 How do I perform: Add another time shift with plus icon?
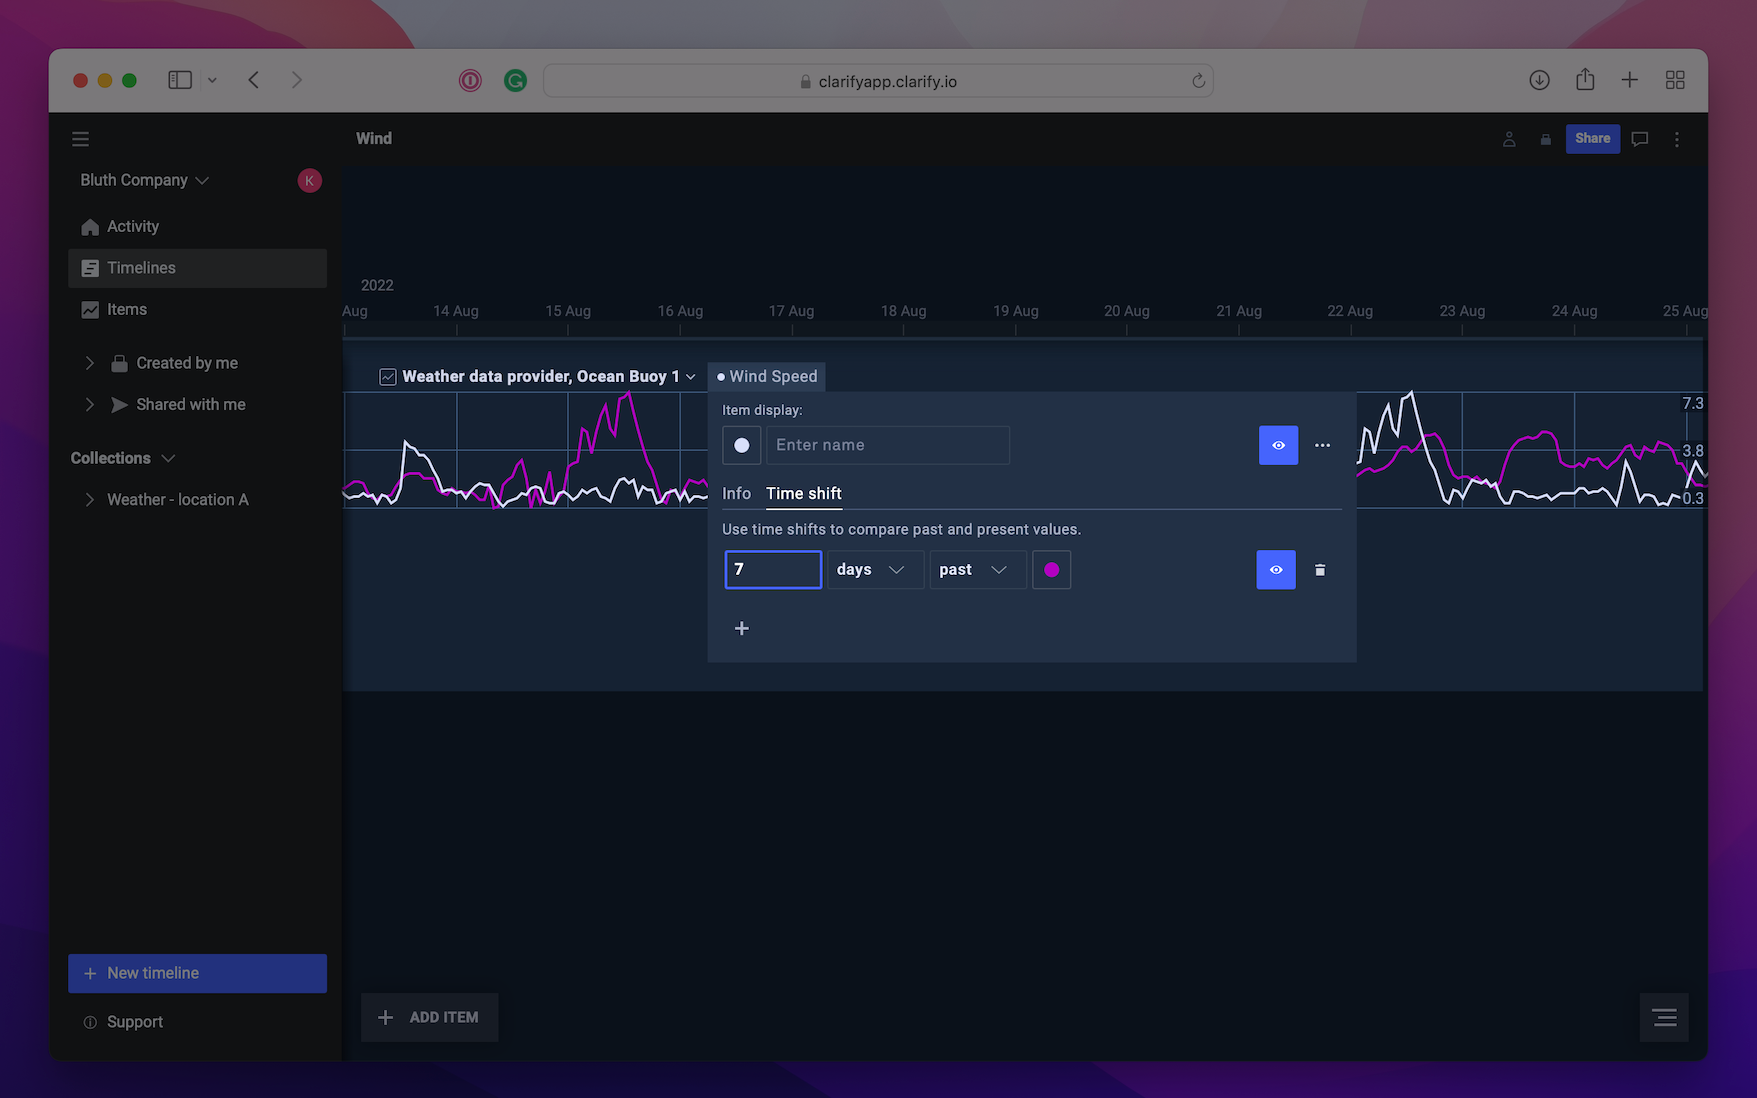coord(741,628)
